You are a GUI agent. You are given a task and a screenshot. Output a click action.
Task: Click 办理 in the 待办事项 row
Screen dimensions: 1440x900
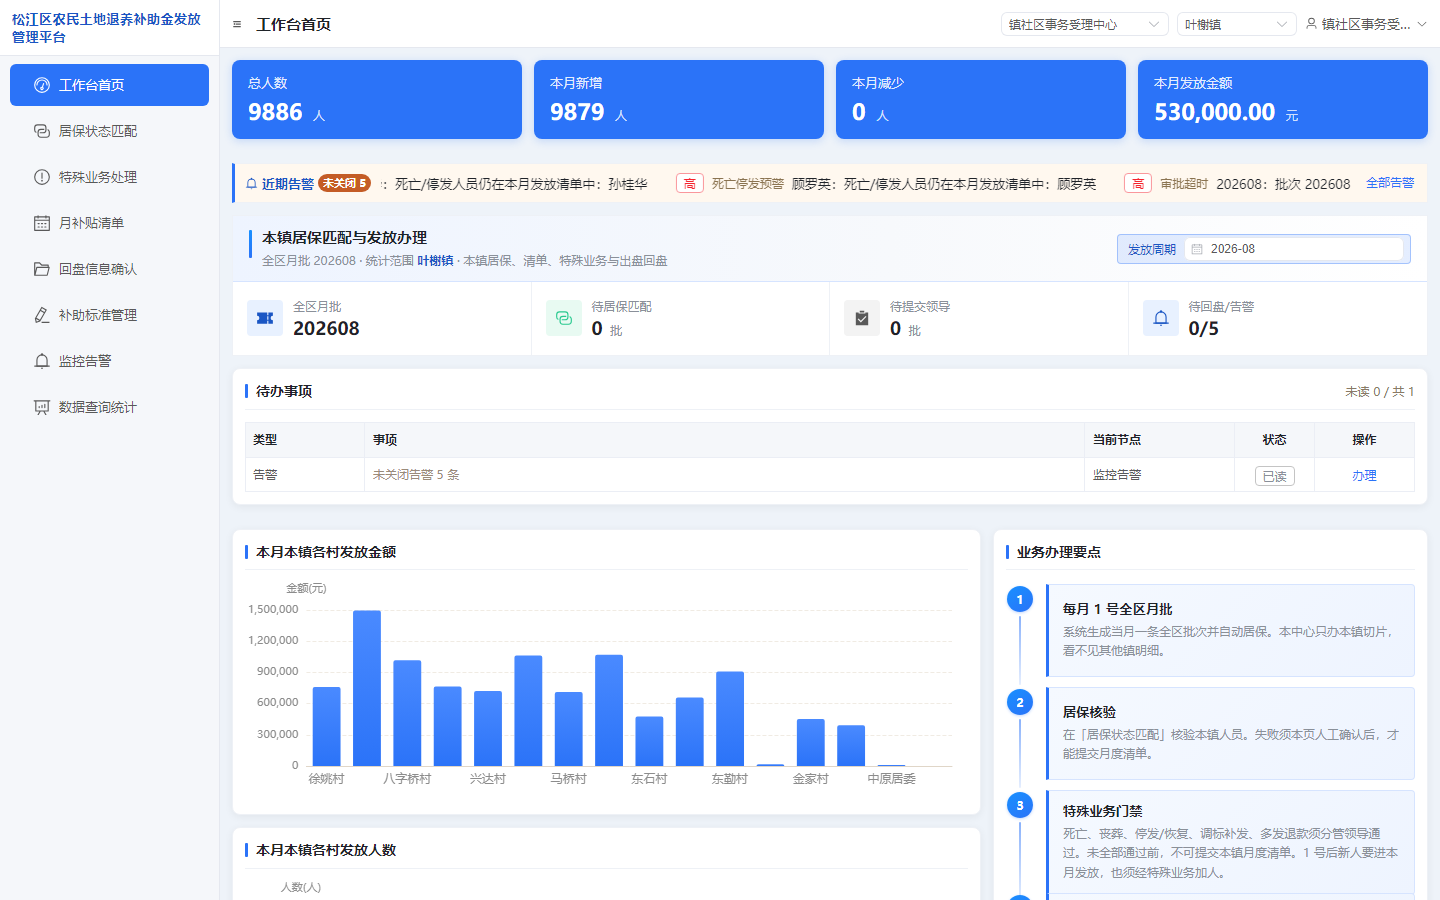[x=1364, y=476]
